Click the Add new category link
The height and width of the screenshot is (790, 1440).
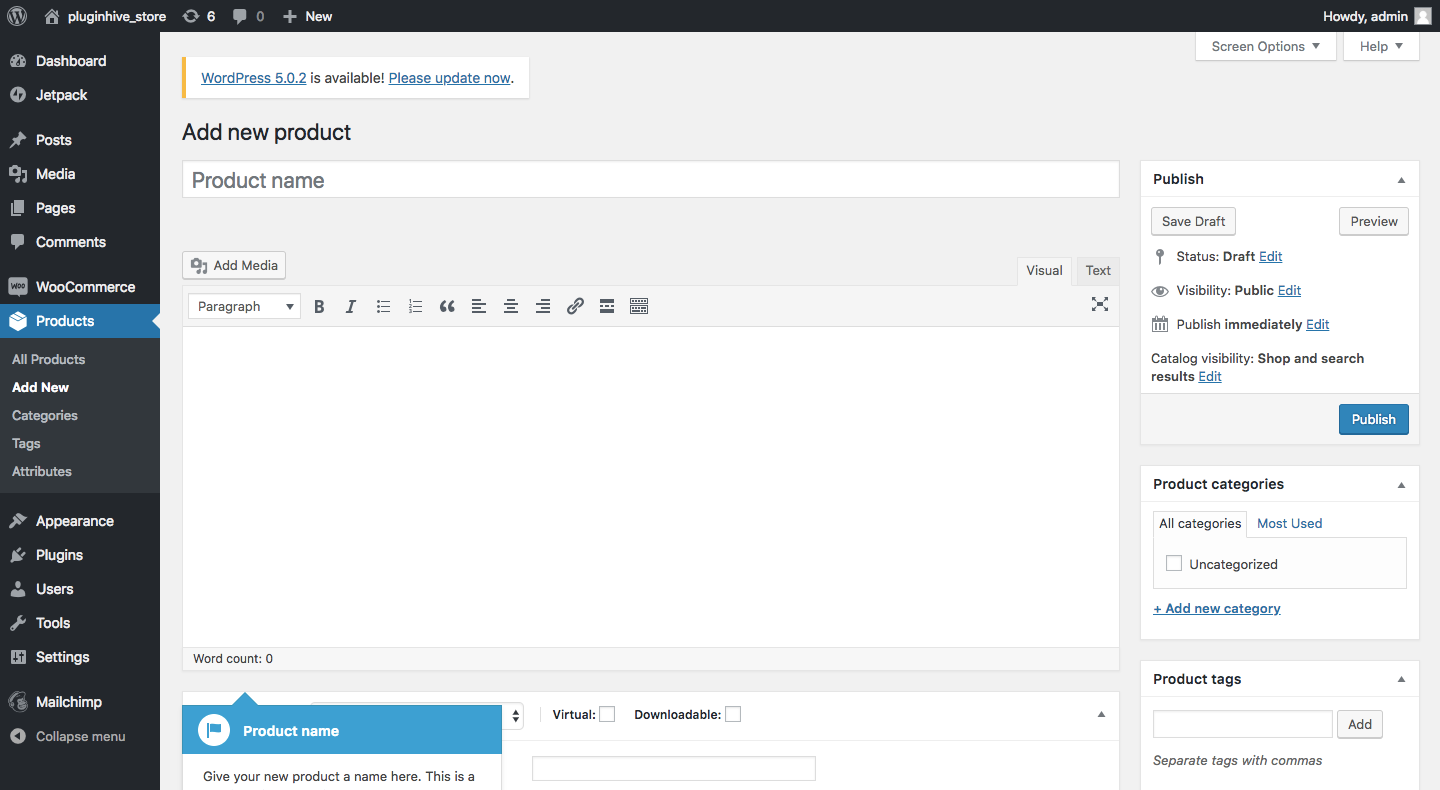point(1217,608)
